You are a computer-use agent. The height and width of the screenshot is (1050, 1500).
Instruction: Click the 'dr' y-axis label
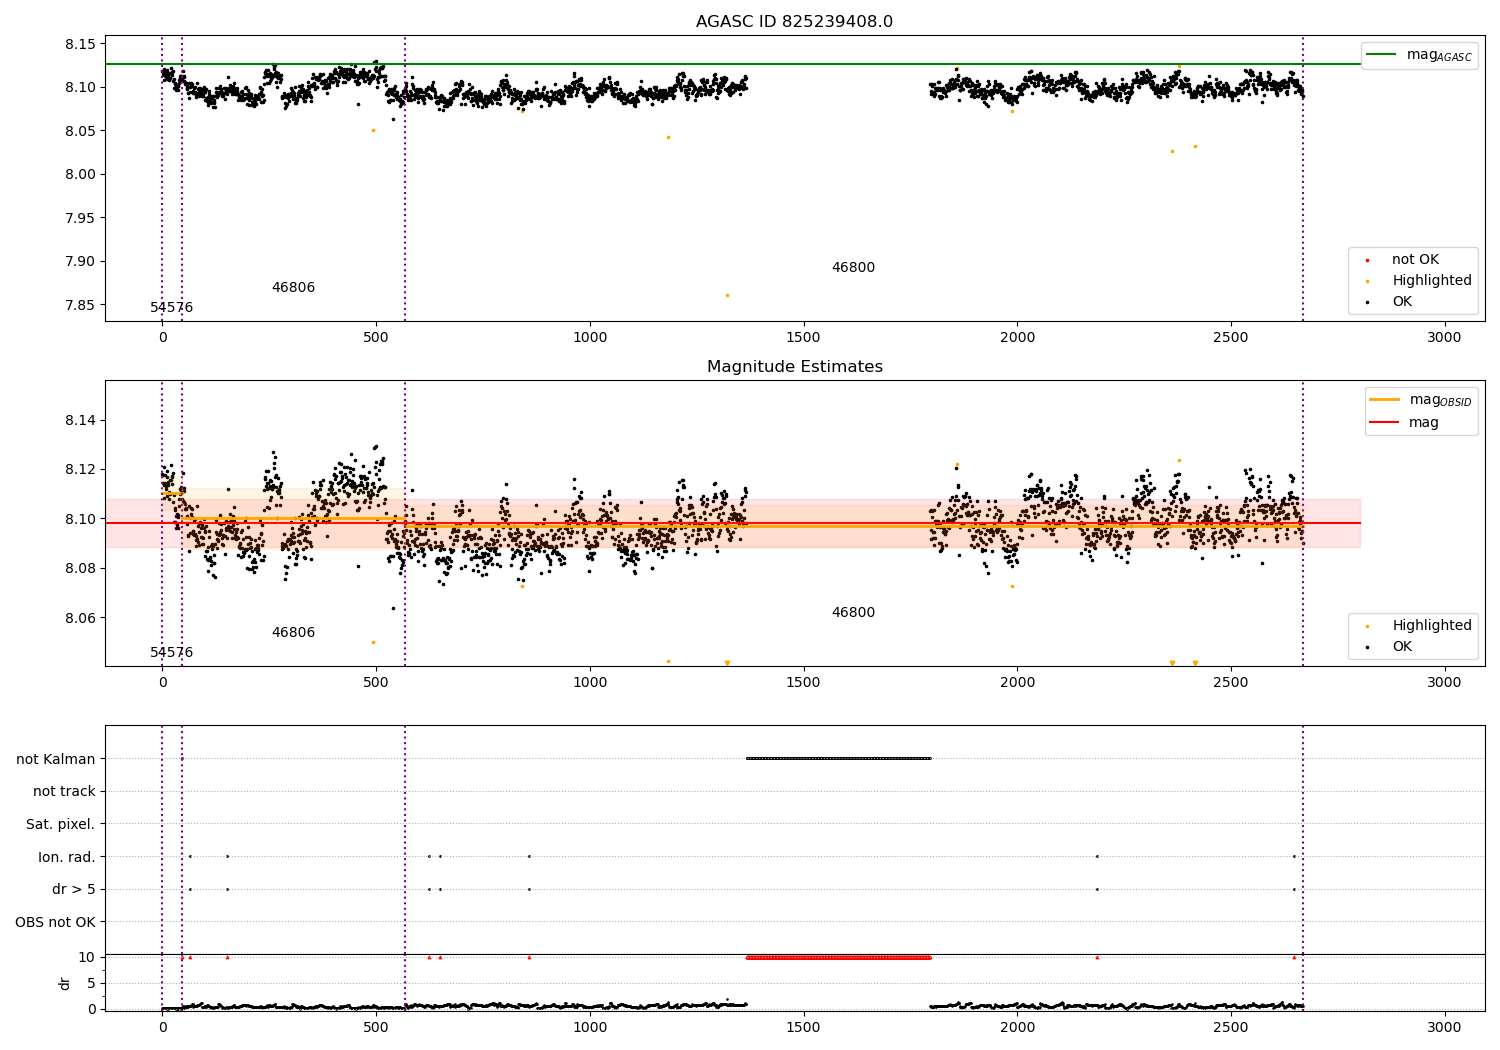[x=65, y=983]
